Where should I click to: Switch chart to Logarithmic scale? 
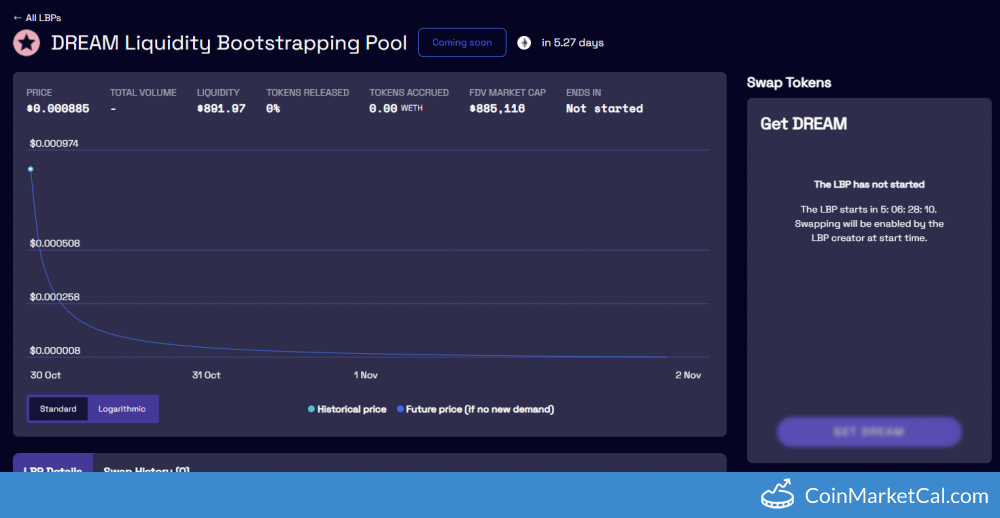pos(122,409)
